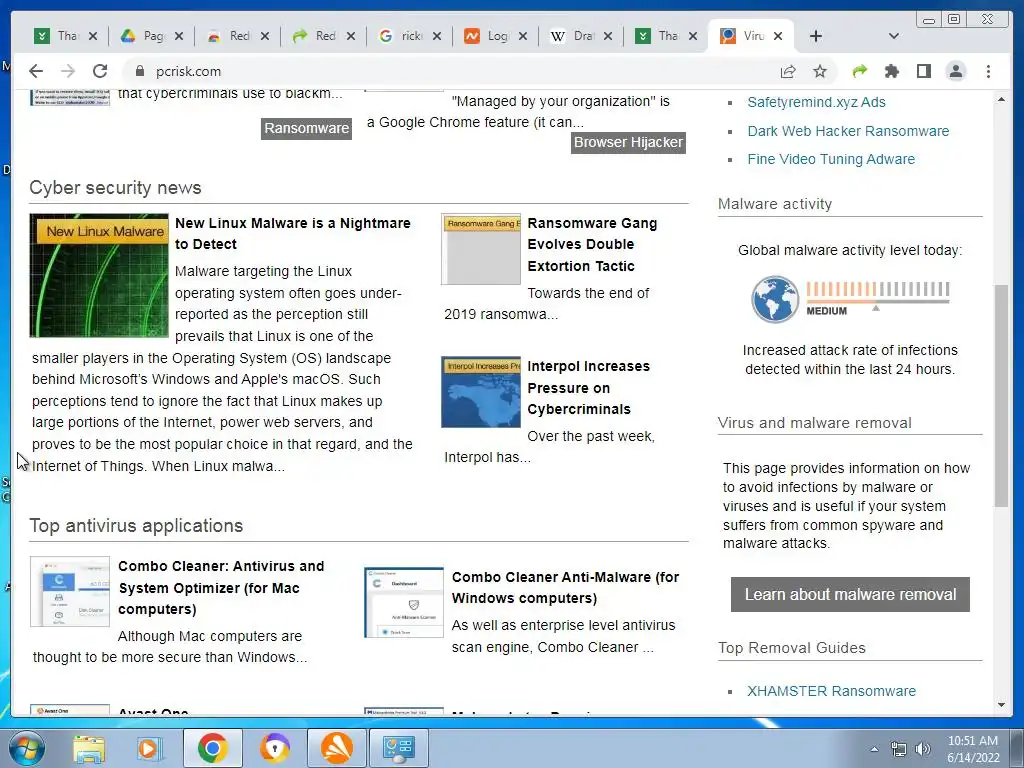Click the 'Ransomware' category tag
The height and width of the screenshot is (768, 1024).
coord(306,128)
